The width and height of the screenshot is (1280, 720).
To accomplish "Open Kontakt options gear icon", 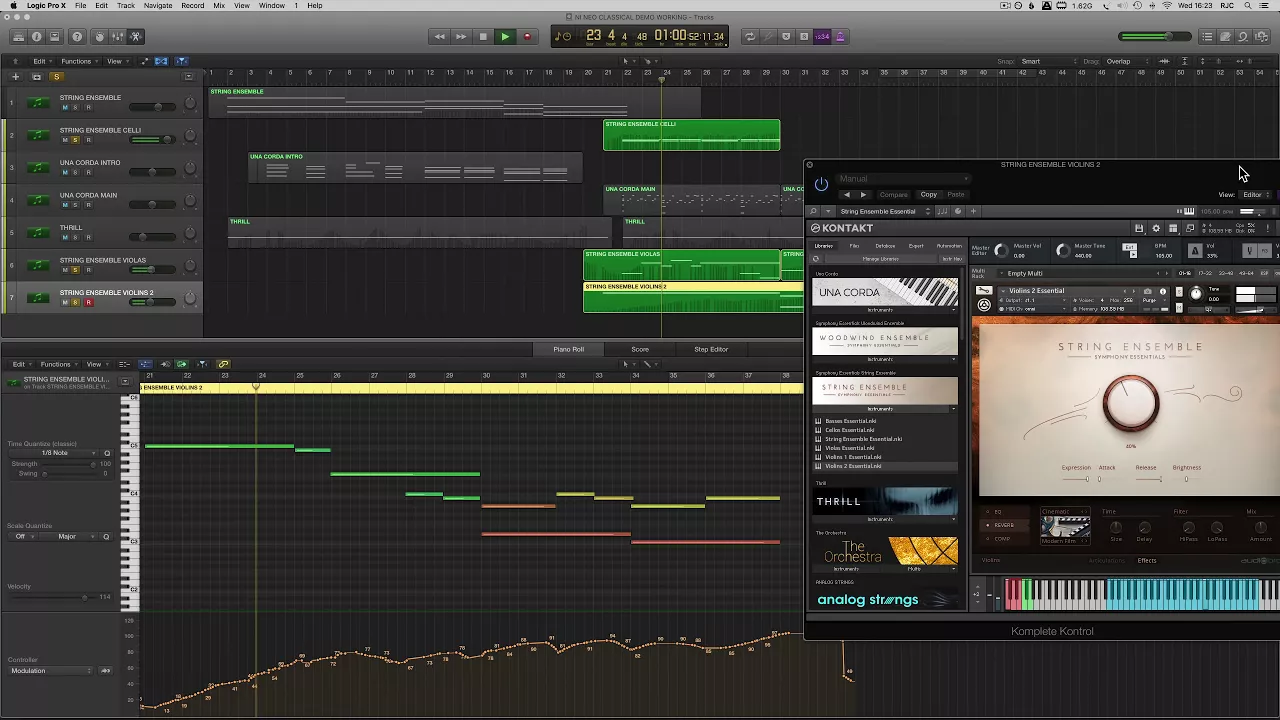I will (1156, 228).
